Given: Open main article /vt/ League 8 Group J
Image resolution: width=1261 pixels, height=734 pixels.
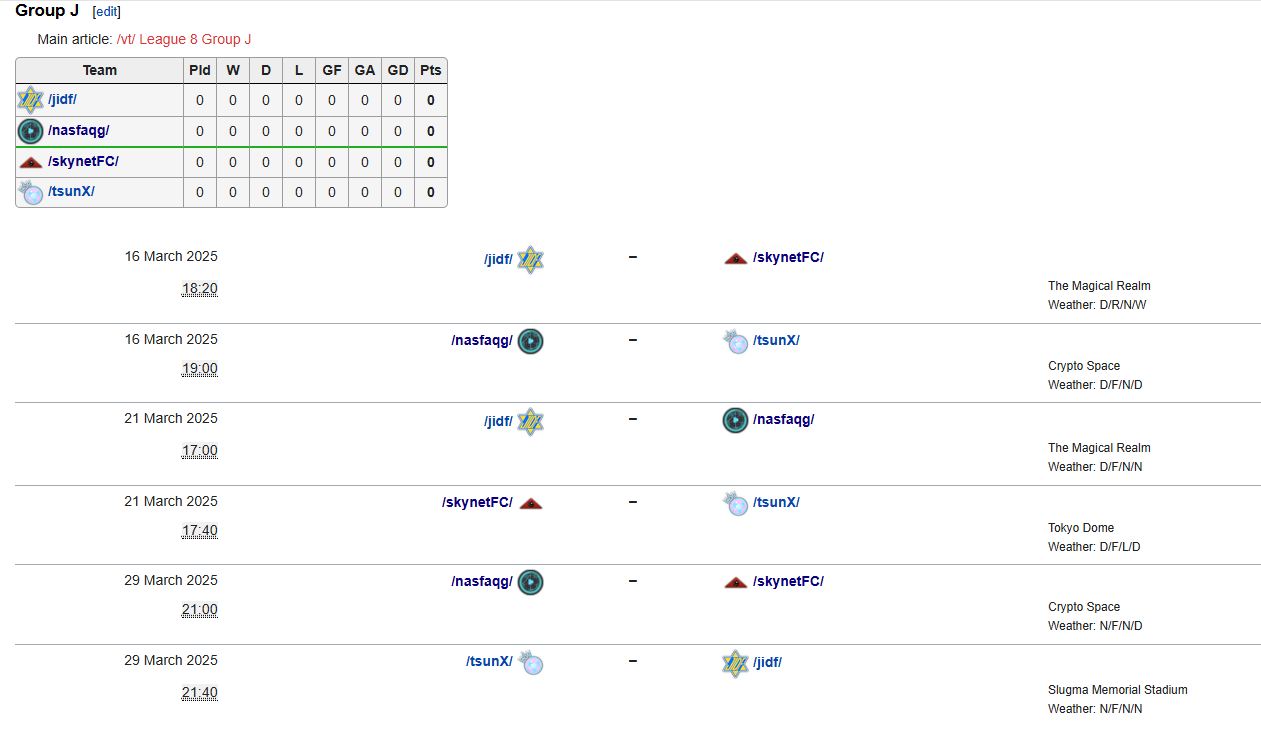Looking at the screenshot, I should pyautogui.click(x=184, y=39).
